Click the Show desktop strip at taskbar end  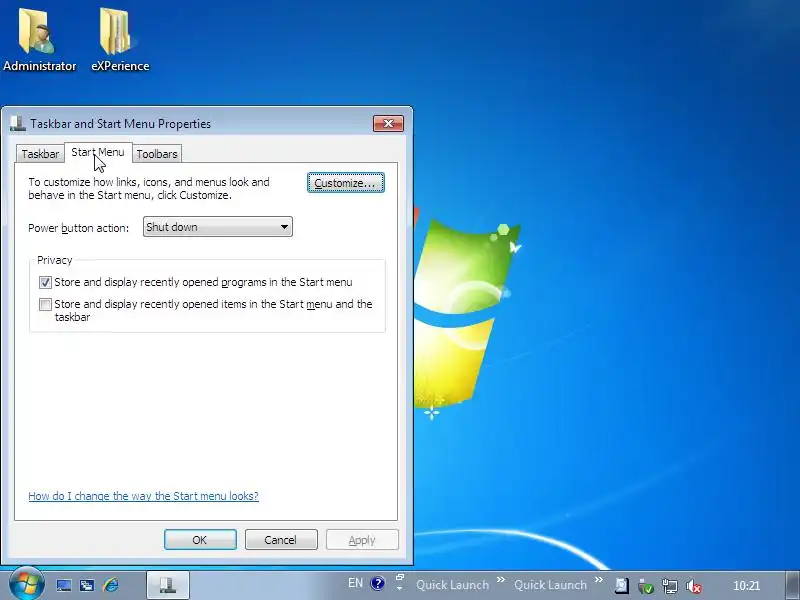[x=792, y=585]
